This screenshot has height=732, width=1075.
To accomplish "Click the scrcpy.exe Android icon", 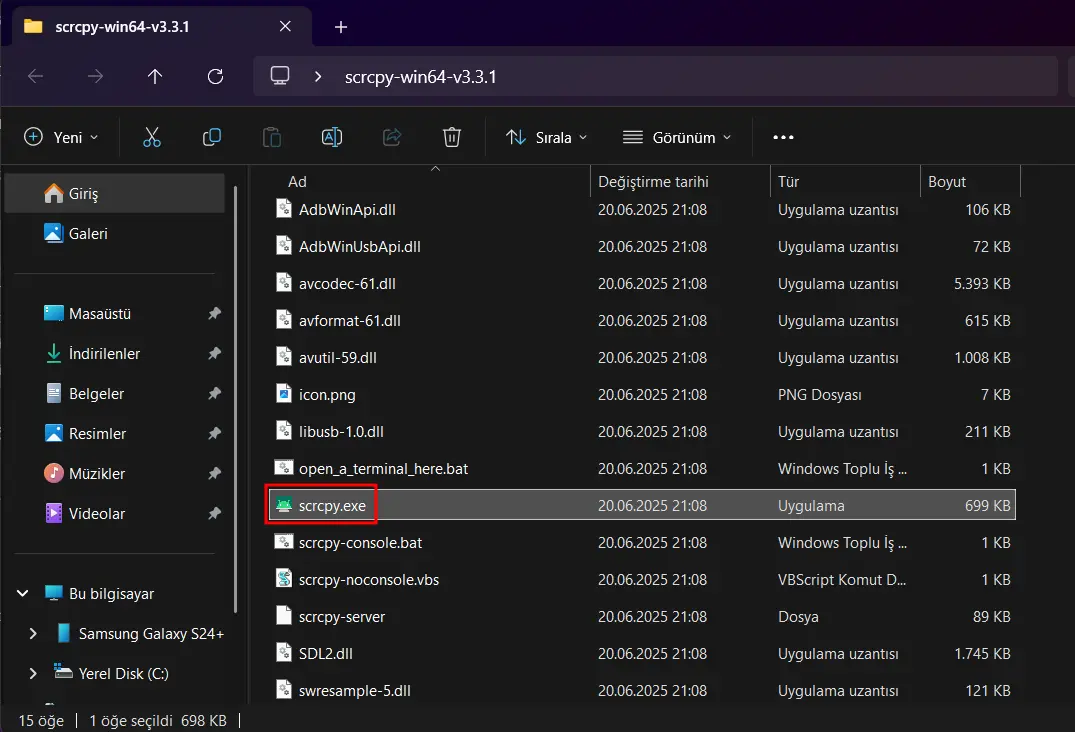I will coord(284,505).
